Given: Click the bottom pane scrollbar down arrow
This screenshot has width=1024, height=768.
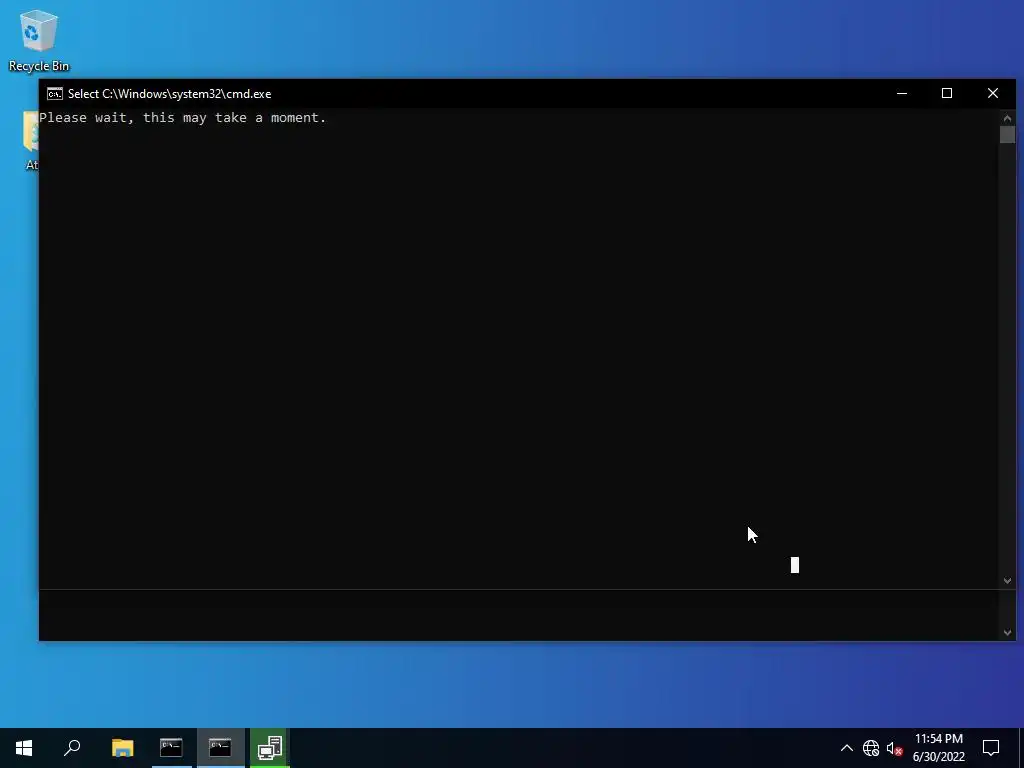Looking at the screenshot, I should click(1007, 632).
